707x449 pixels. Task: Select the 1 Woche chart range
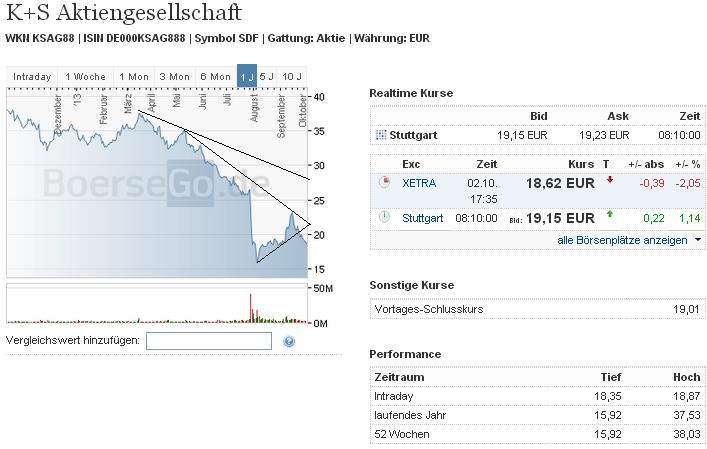(x=85, y=76)
